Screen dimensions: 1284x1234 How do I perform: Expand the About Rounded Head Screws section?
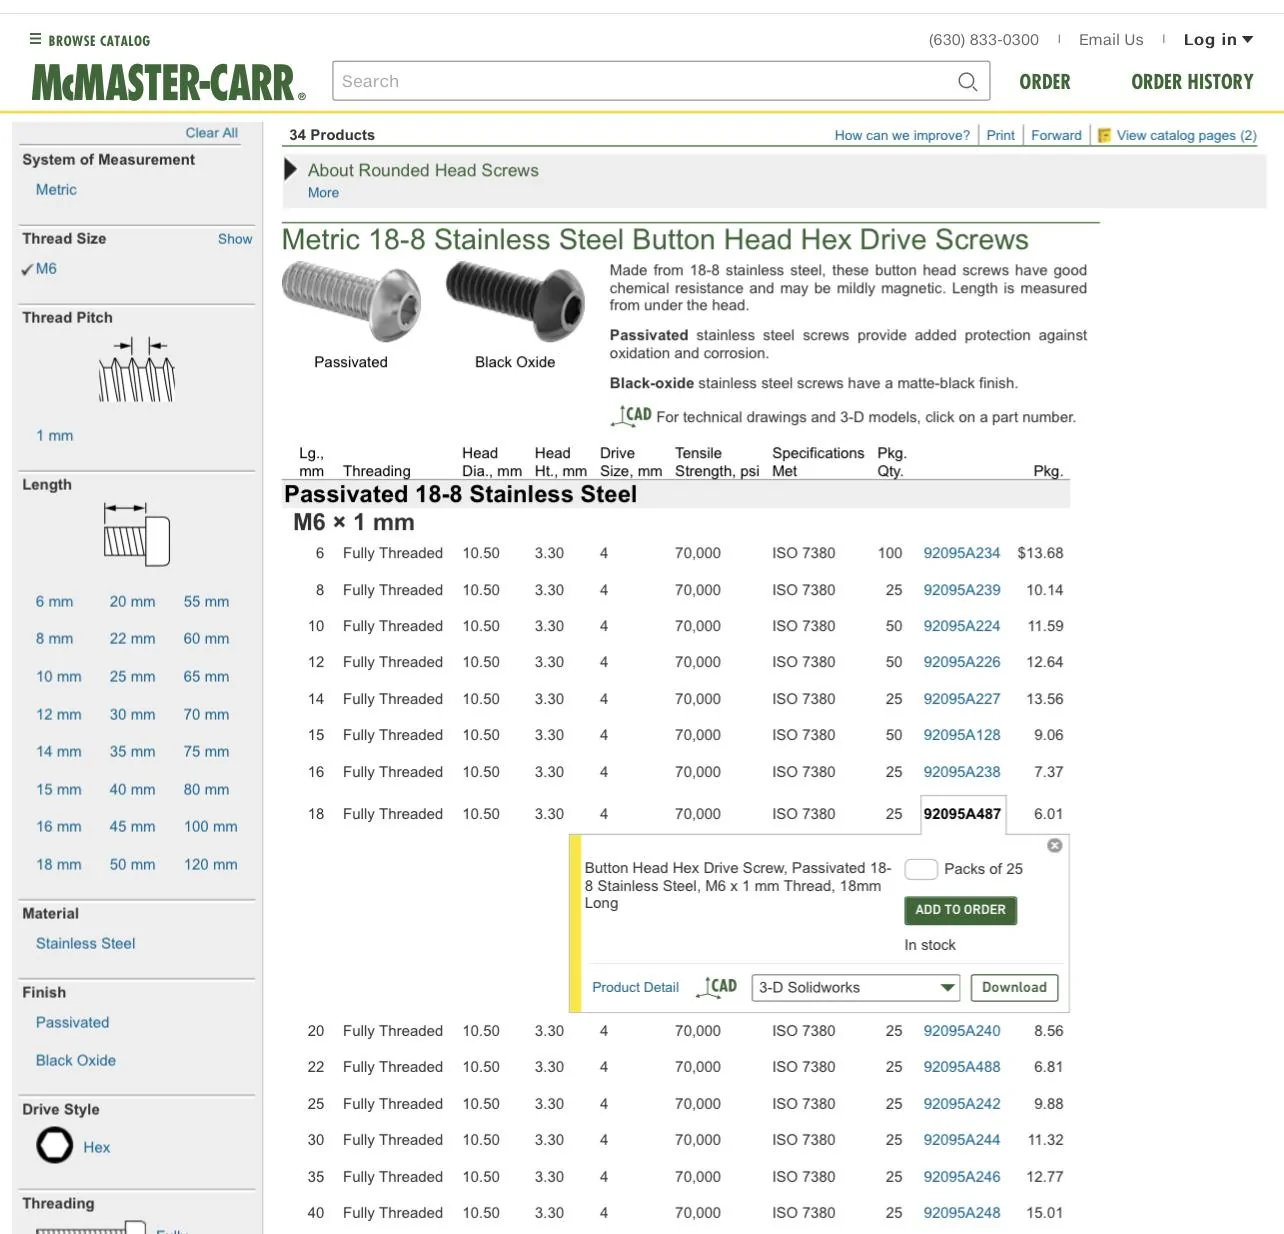pyautogui.click(x=291, y=170)
